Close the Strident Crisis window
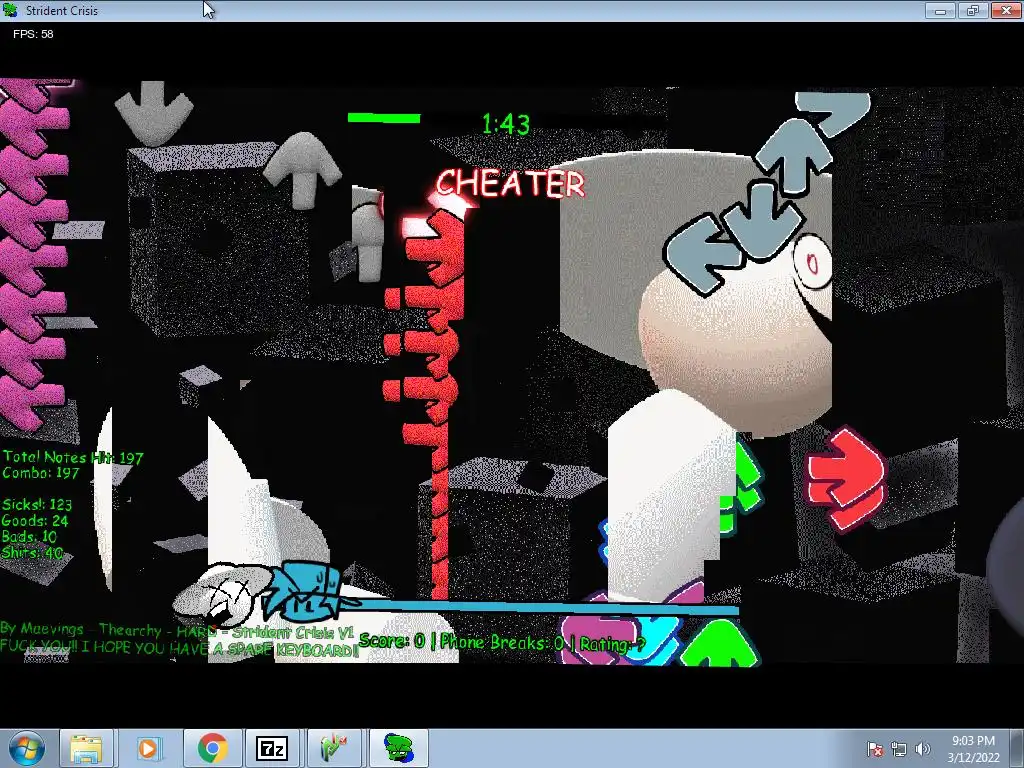Image resolution: width=1024 pixels, height=768 pixels. coord(1006,10)
